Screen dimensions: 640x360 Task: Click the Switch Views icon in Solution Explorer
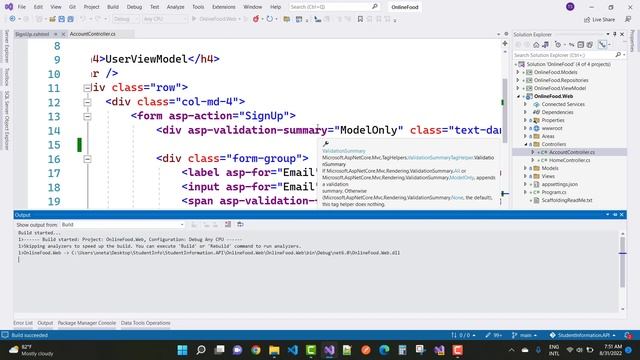click(545, 45)
